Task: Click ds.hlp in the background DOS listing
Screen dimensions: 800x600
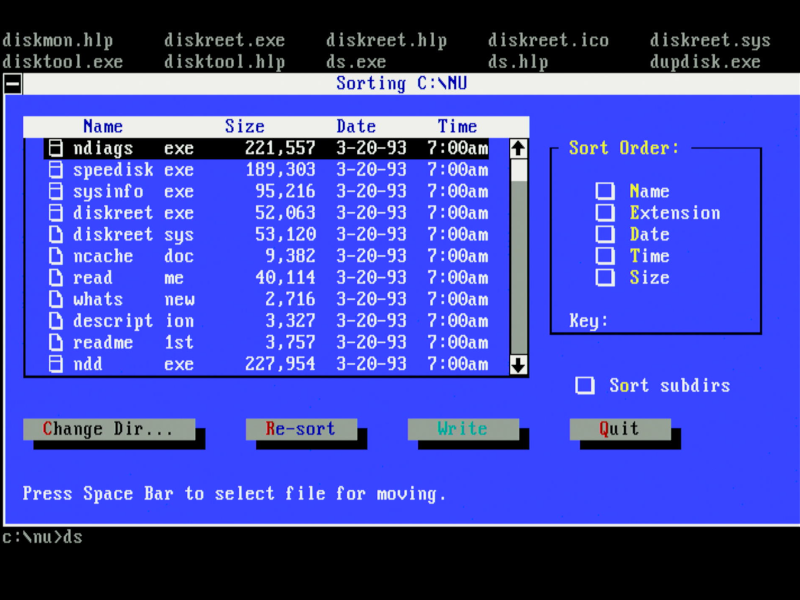Action: (x=518, y=62)
